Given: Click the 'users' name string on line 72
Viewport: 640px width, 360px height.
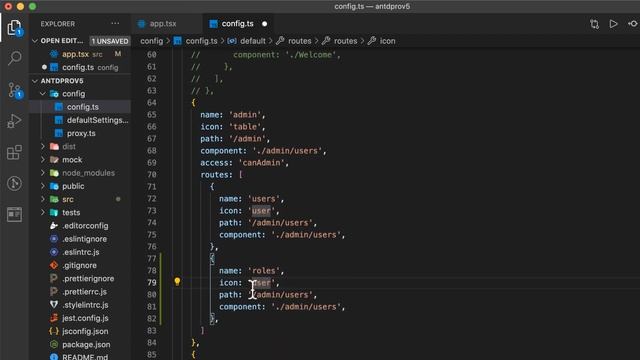Looking at the screenshot, I should coord(263,199).
